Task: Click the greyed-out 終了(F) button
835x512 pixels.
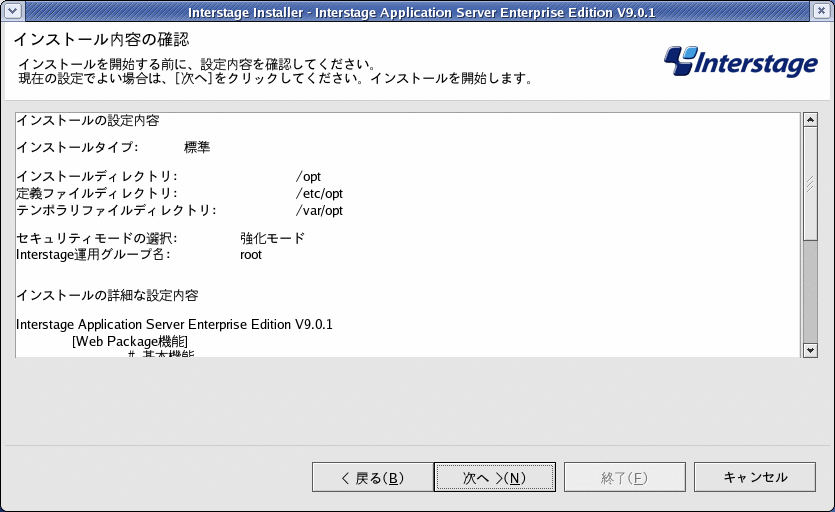Action: [625, 477]
